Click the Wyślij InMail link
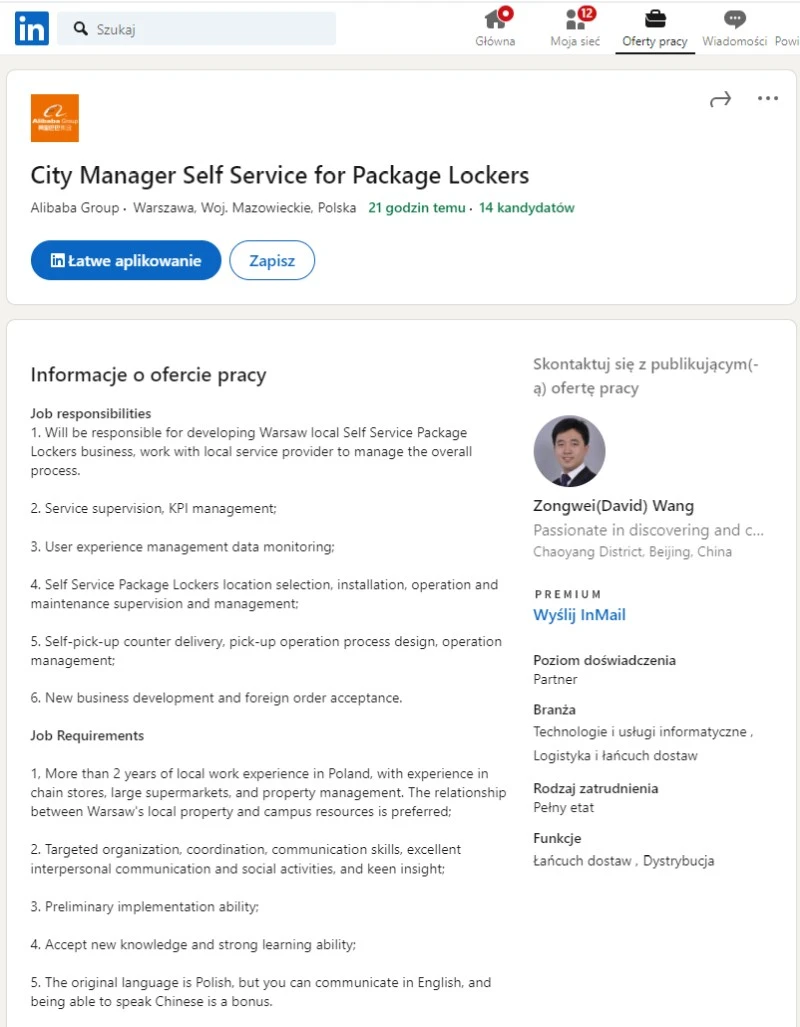 click(x=579, y=615)
